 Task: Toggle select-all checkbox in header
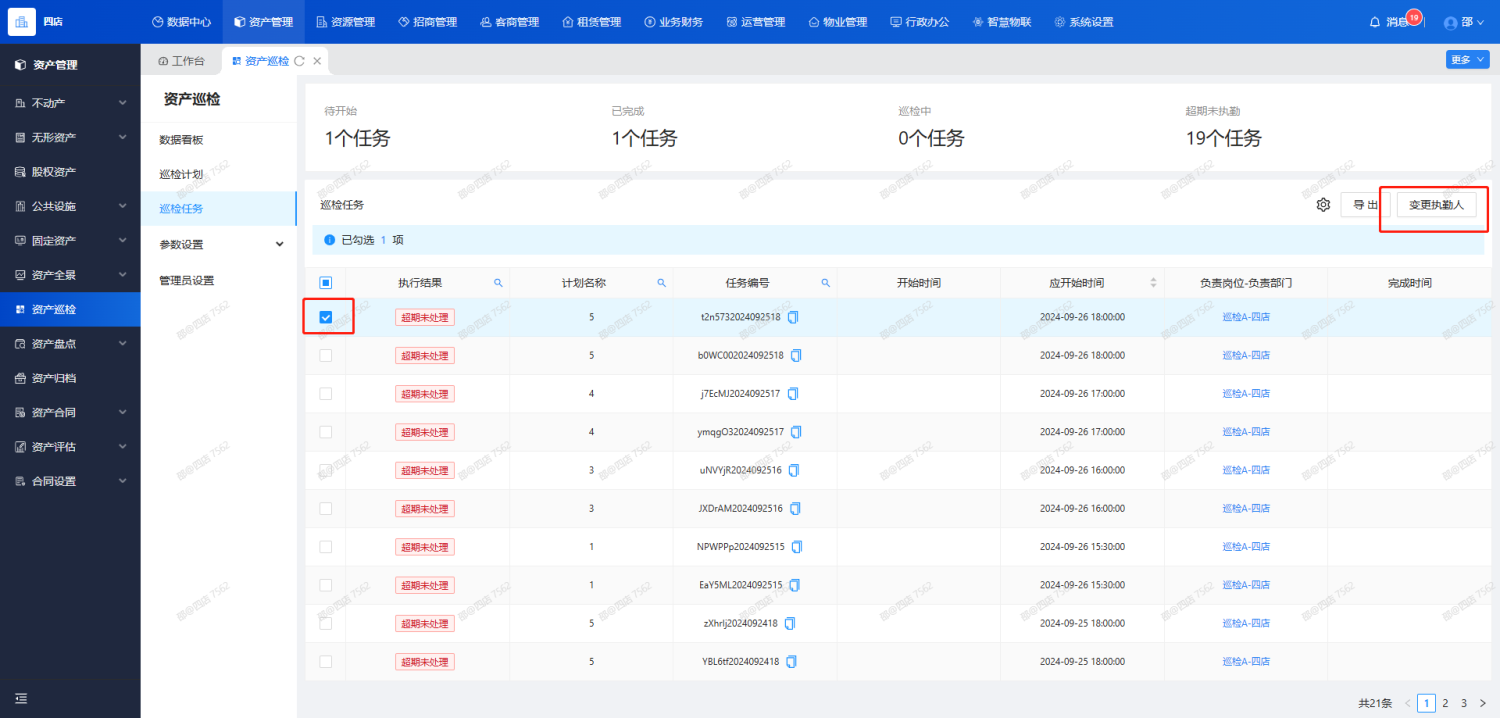pyautogui.click(x=325, y=283)
